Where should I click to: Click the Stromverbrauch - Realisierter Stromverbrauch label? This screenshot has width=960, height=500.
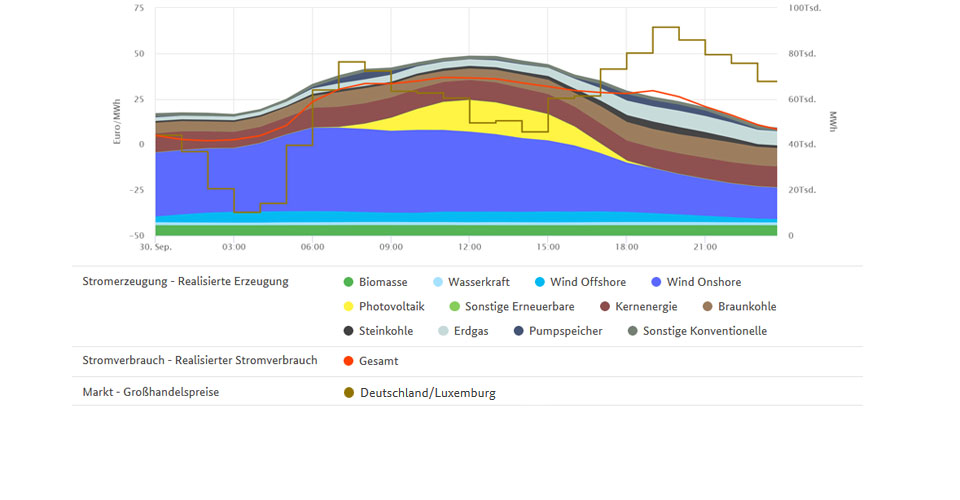click(x=200, y=360)
